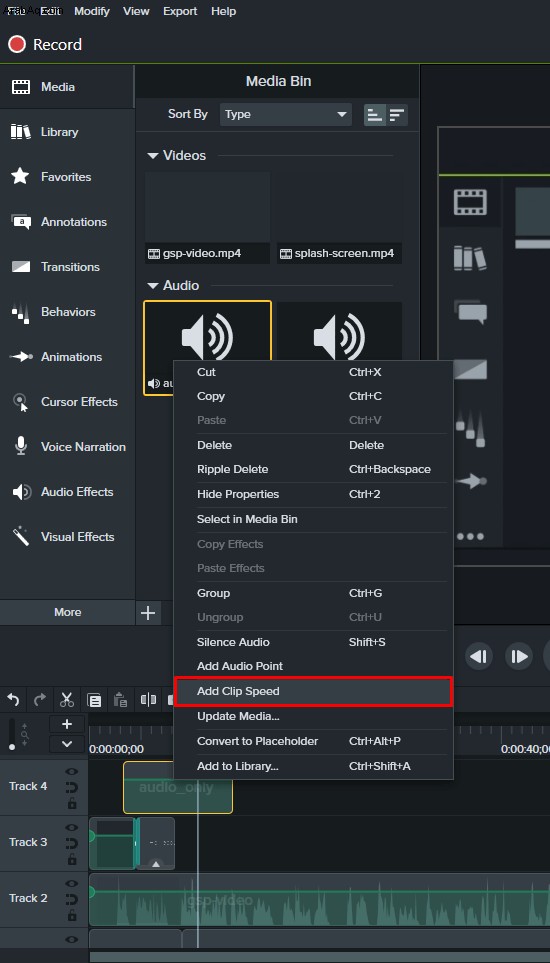Toggle the eye visibility on Track 2

pos(72,884)
